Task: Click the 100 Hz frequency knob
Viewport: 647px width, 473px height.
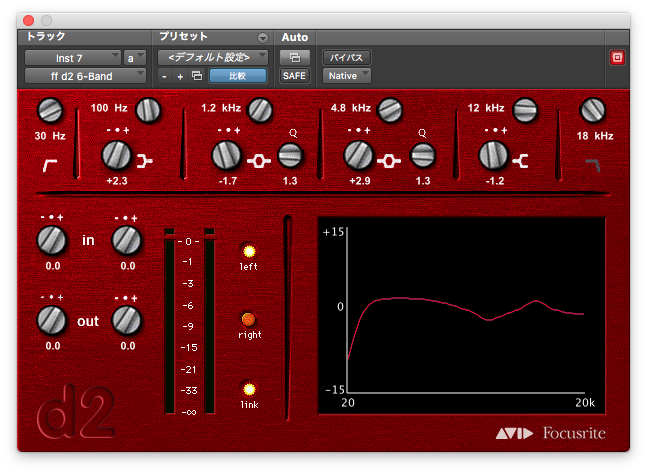Action: point(148,110)
